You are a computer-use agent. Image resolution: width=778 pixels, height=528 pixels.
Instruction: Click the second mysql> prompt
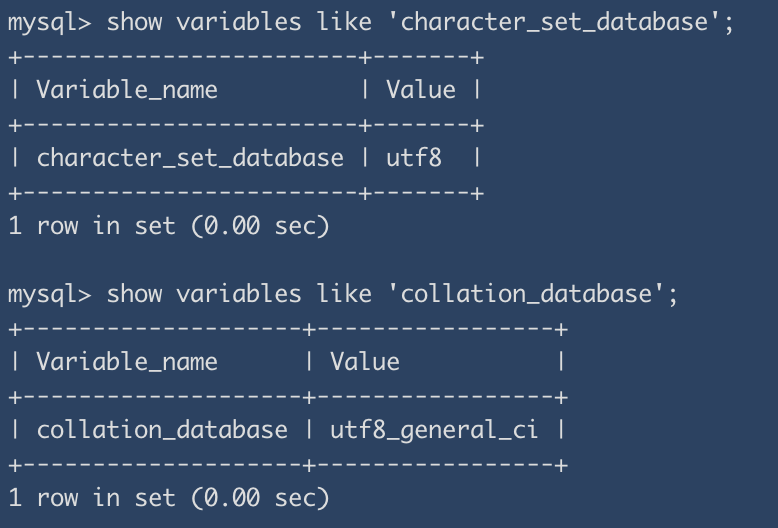click(50, 294)
